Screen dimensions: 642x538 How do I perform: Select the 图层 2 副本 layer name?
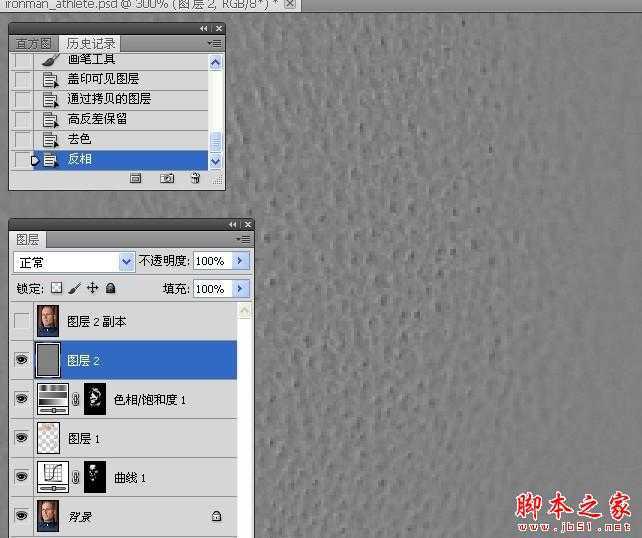(97, 321)
